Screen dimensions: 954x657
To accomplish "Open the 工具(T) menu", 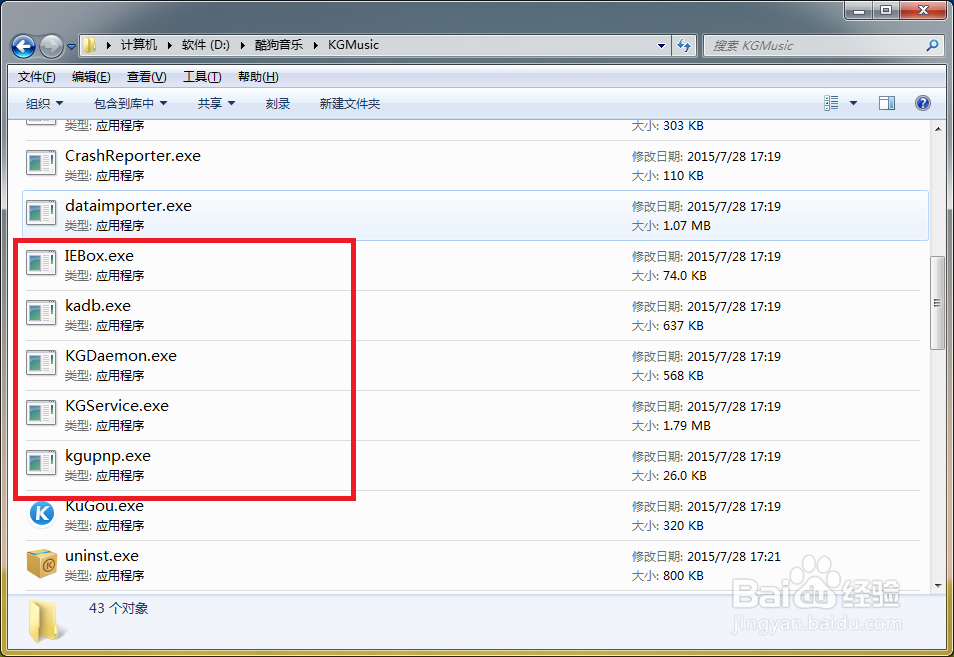I will [x=202, y=77].
